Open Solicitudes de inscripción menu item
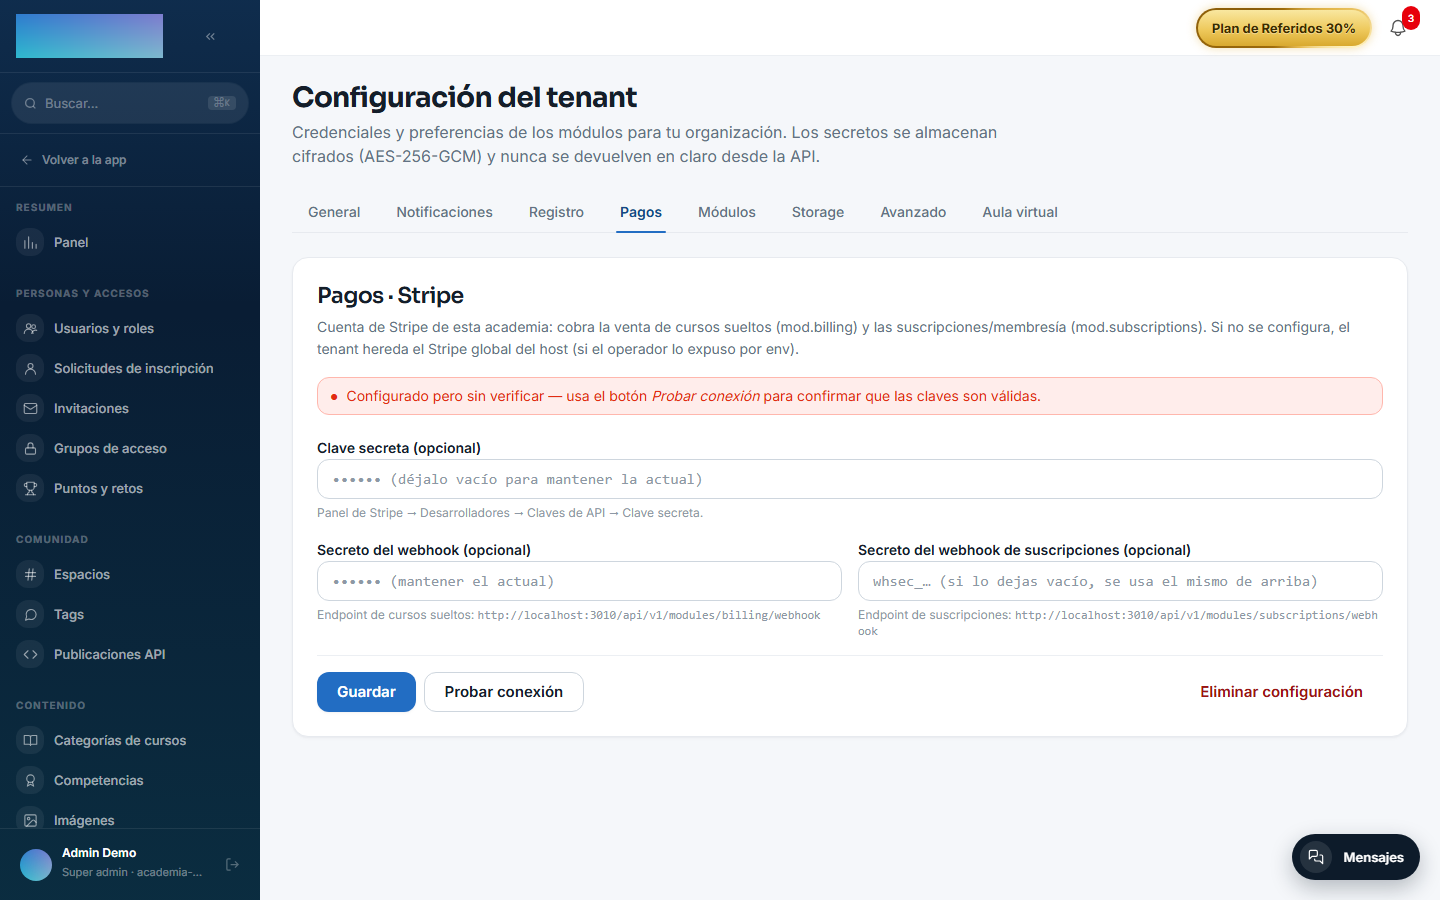The width and height of the screenshot is (1440, 900). (130, 369)
